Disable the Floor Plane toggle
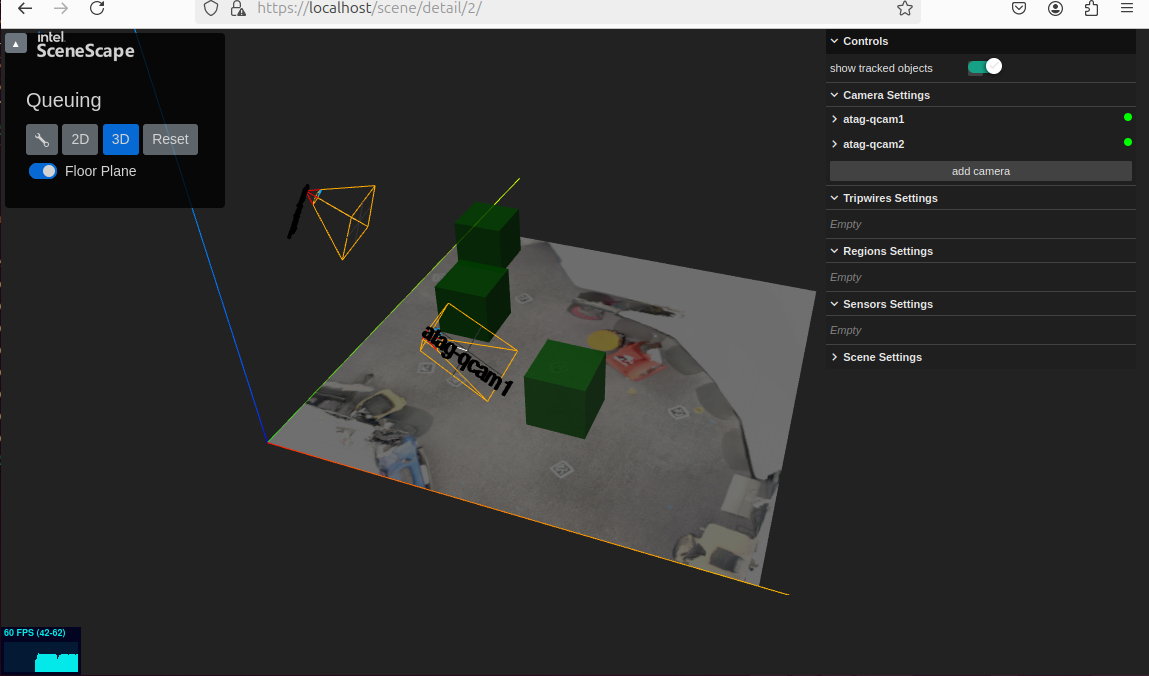Viewport: 1149px width, 676px height. pos(41,171)
